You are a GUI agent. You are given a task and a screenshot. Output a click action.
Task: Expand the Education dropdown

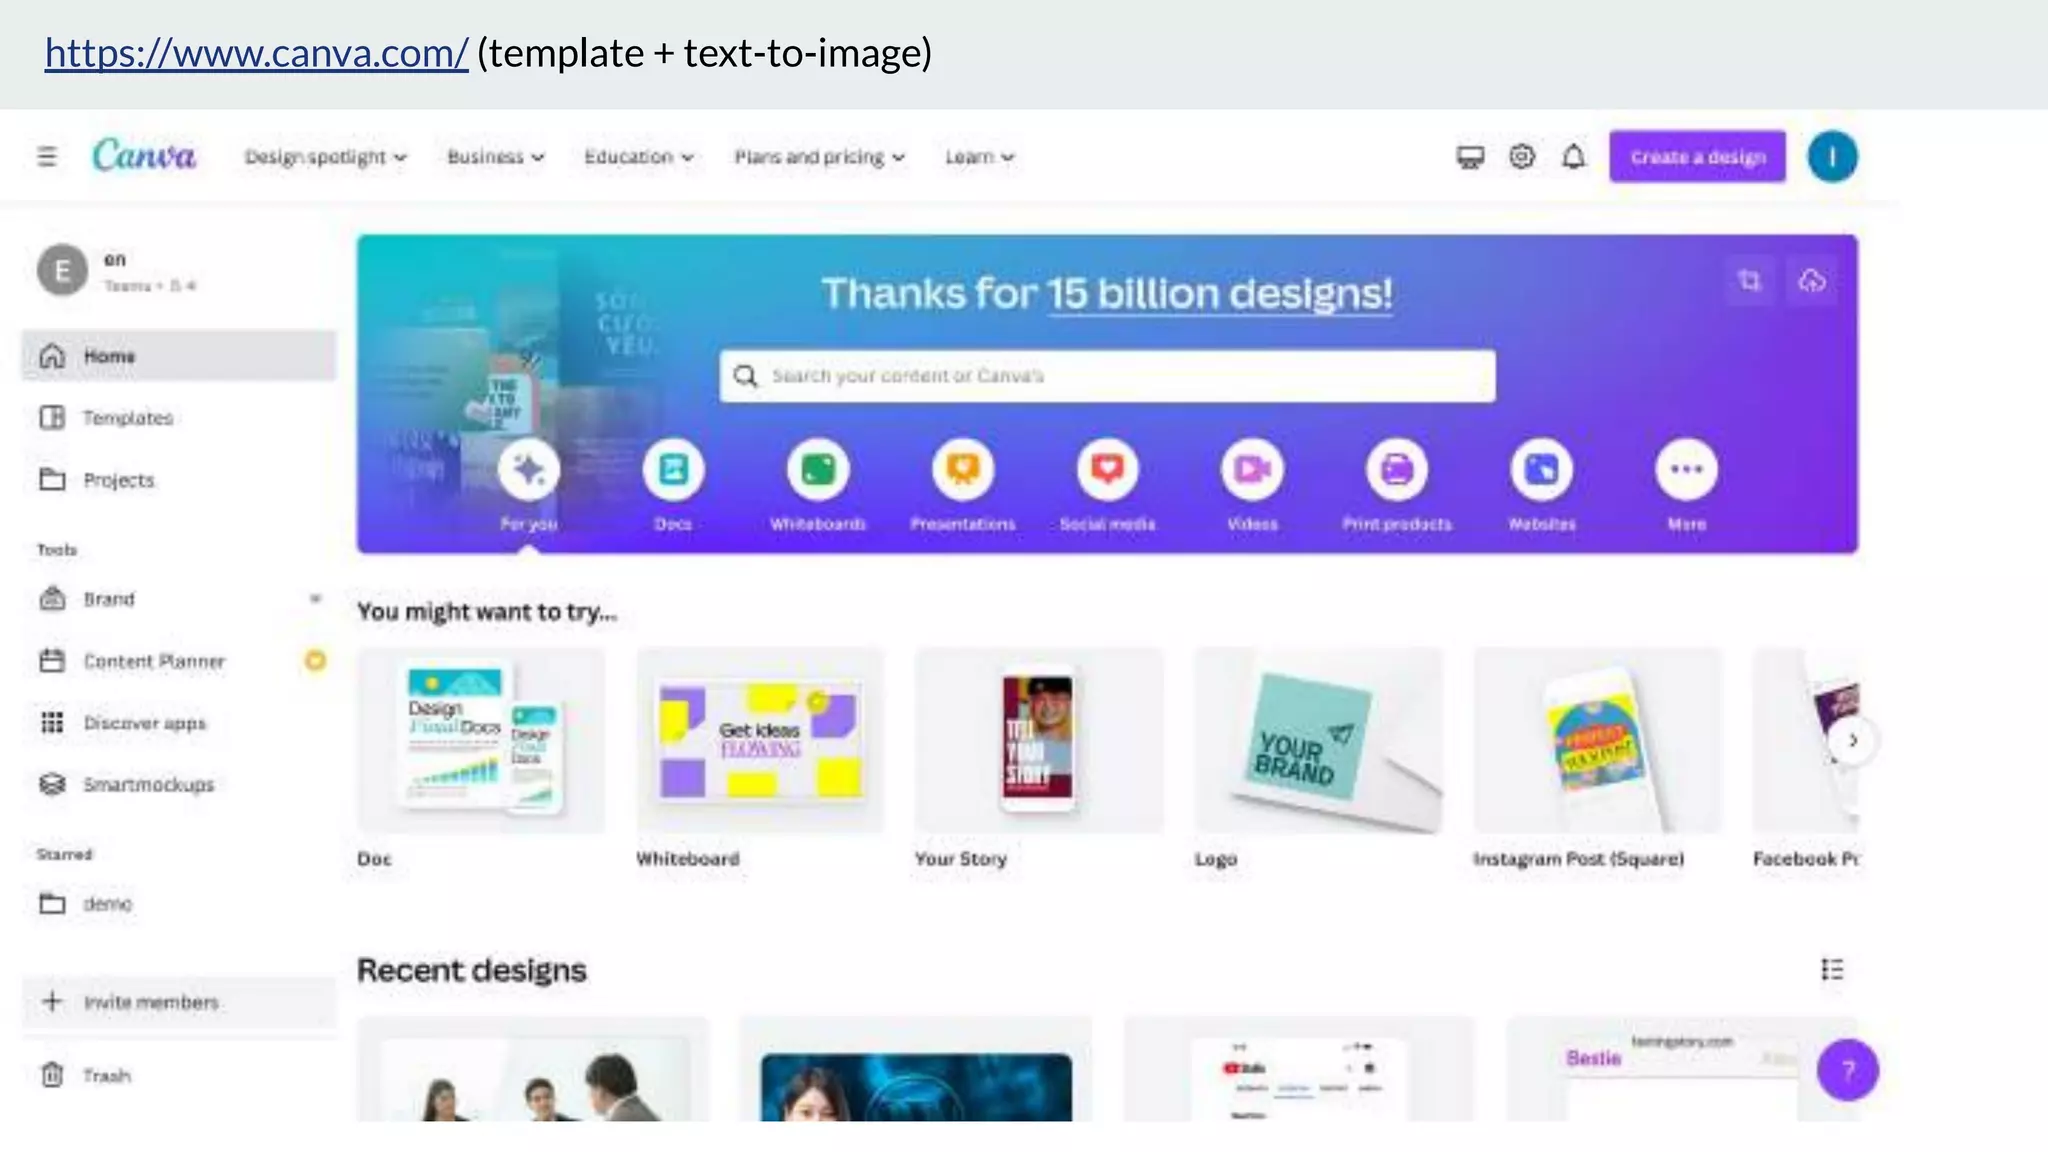639,157
